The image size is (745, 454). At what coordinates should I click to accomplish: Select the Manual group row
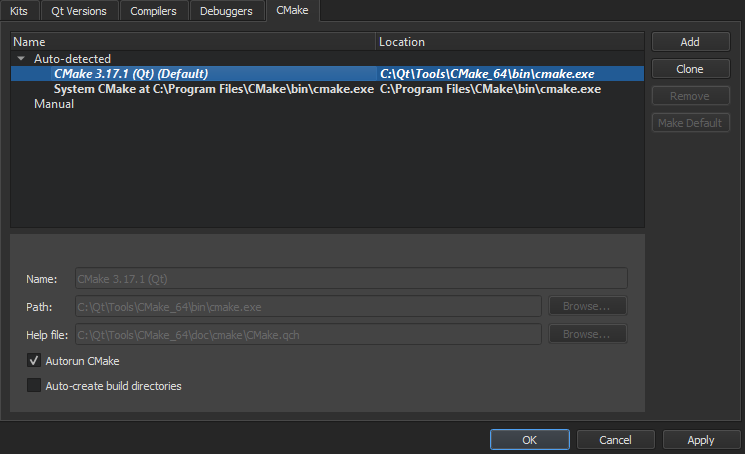pos(54,104)
